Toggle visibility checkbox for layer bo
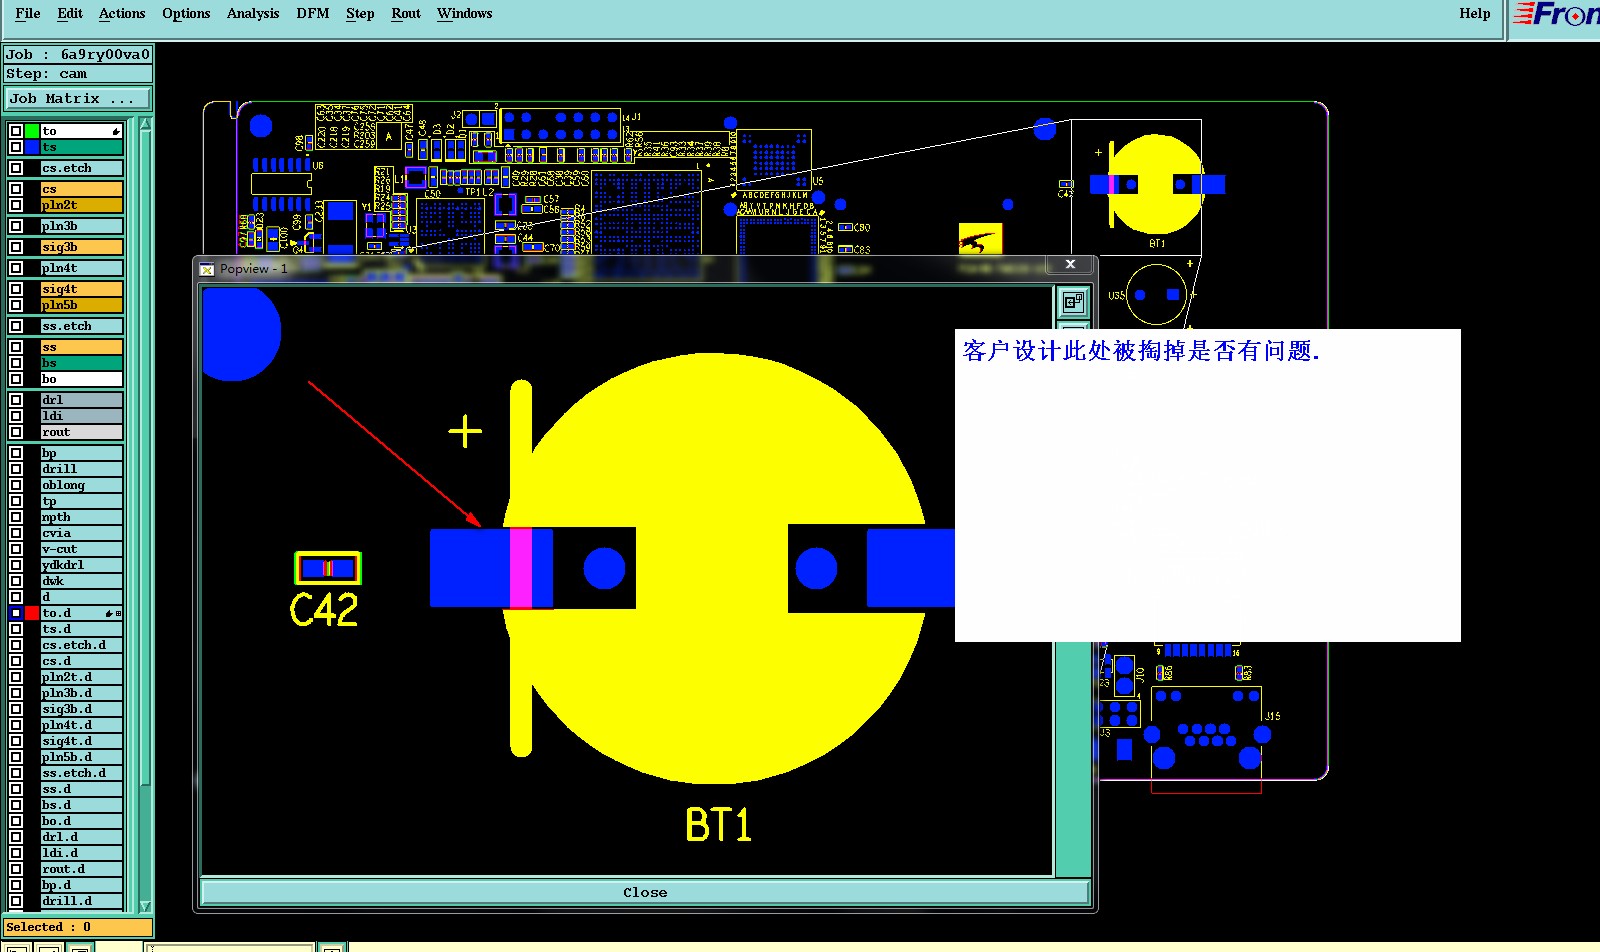 click(16, 379)
